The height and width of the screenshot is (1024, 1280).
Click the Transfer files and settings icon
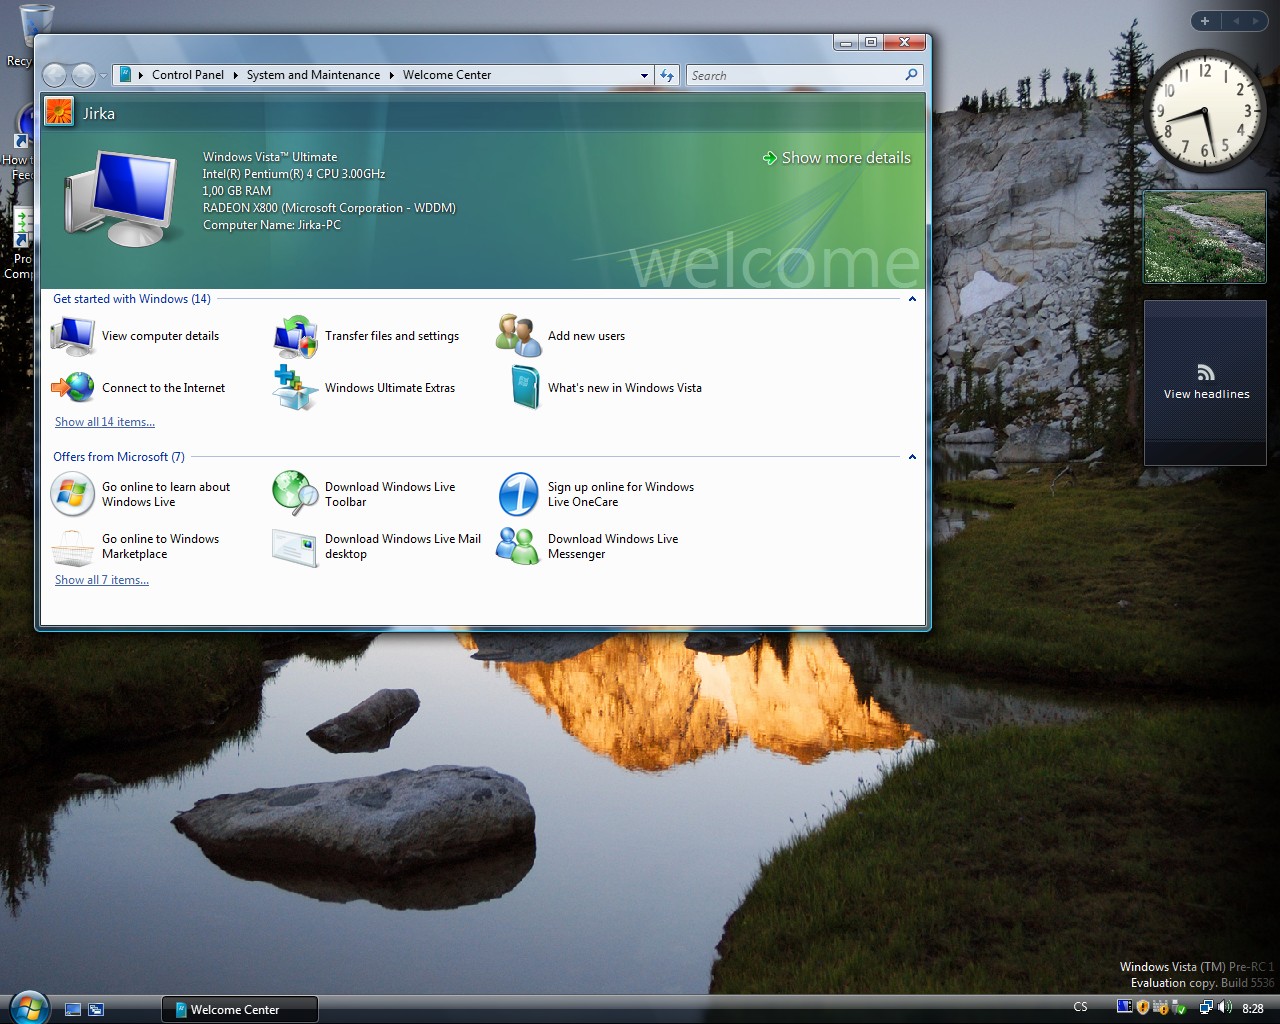(296, 336)
